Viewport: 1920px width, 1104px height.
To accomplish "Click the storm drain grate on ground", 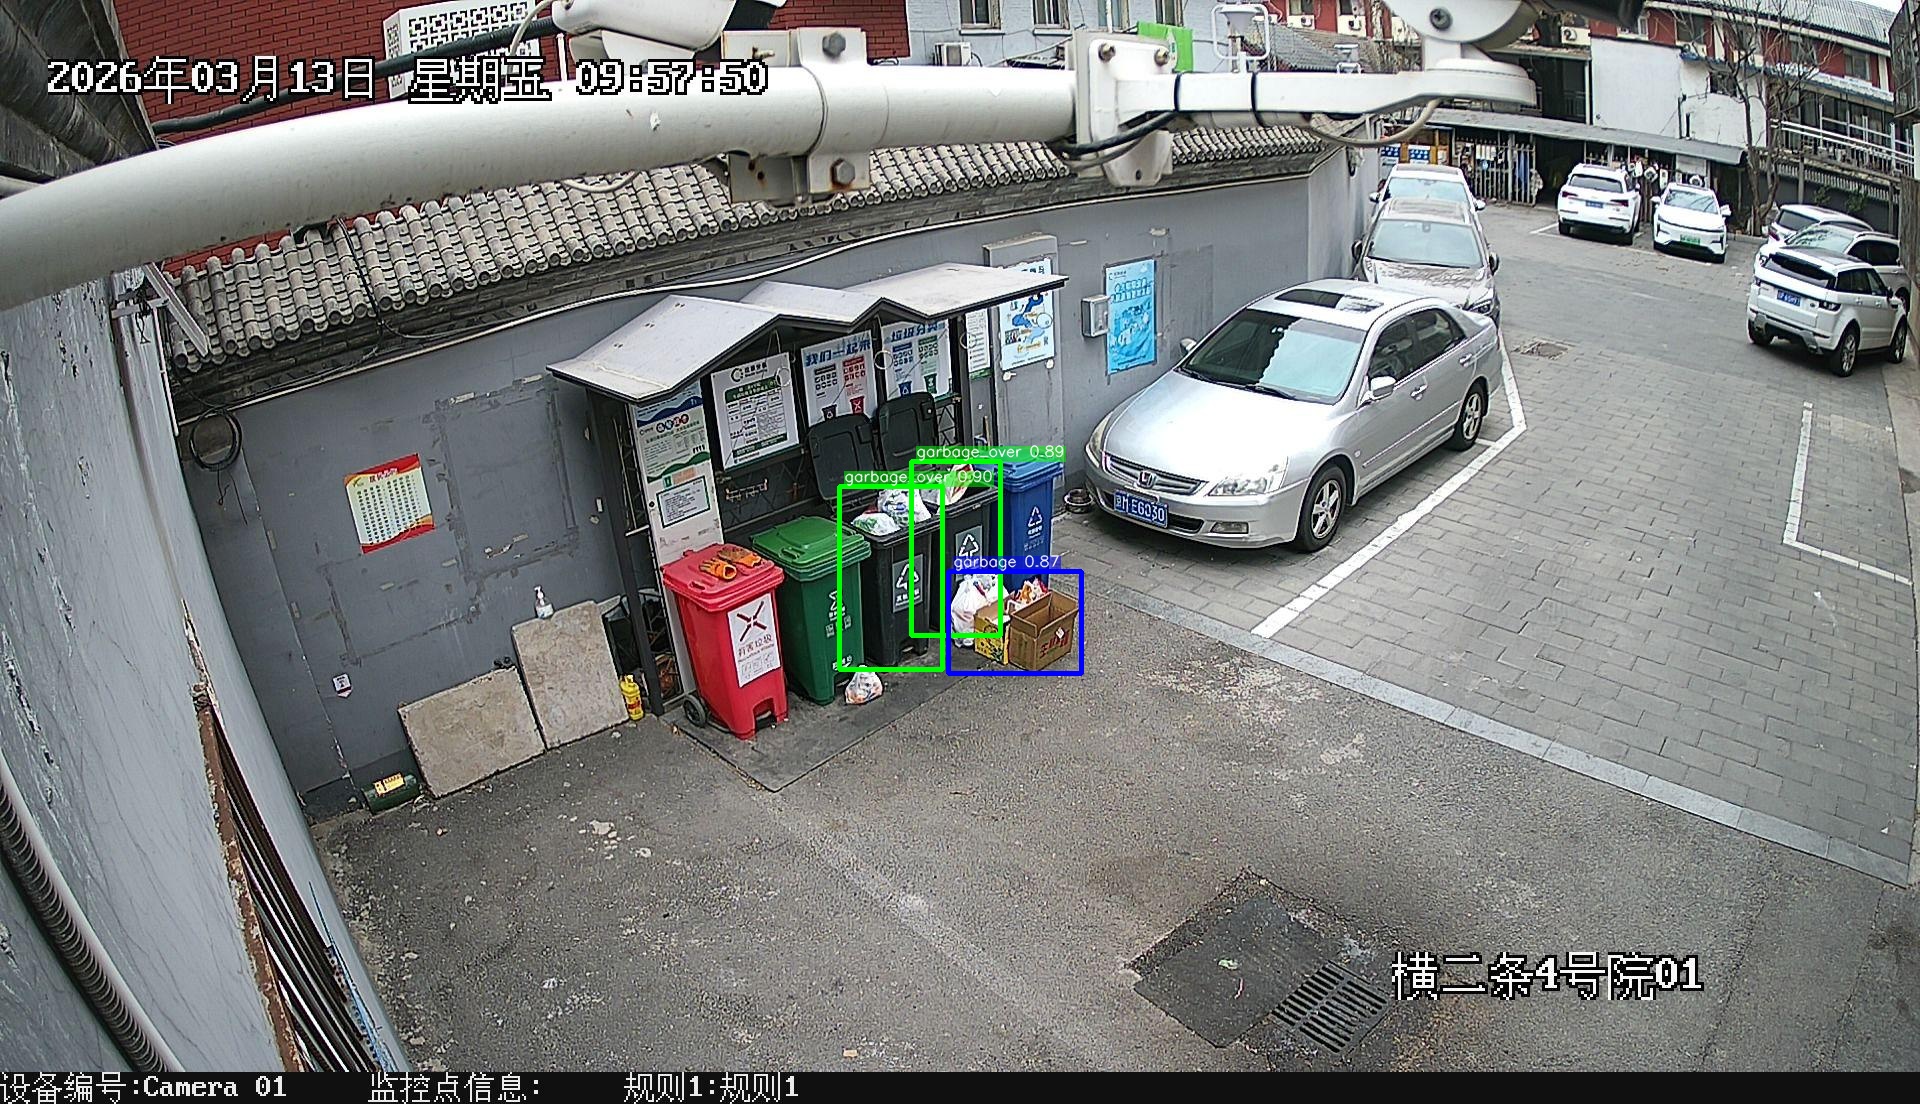I will tap(1330, 1007).
